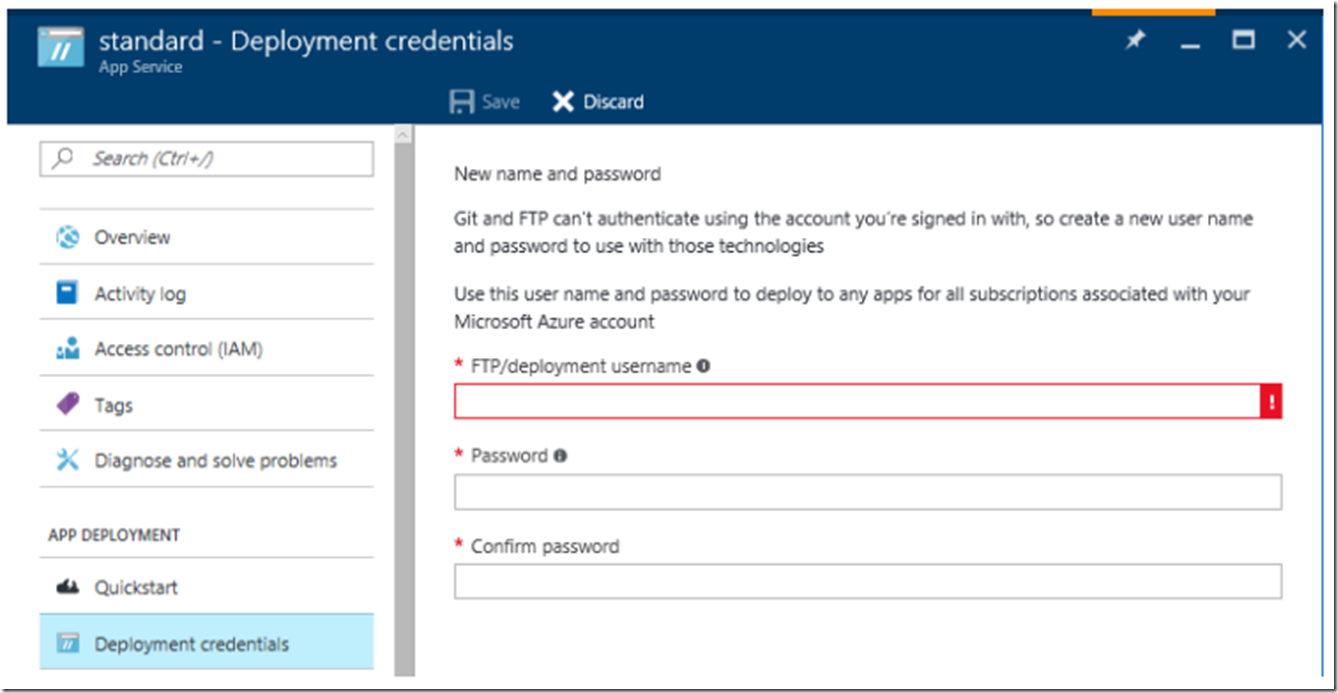Click the purple Tags icon
The image size is (1338, 693).
pos(68,405)
